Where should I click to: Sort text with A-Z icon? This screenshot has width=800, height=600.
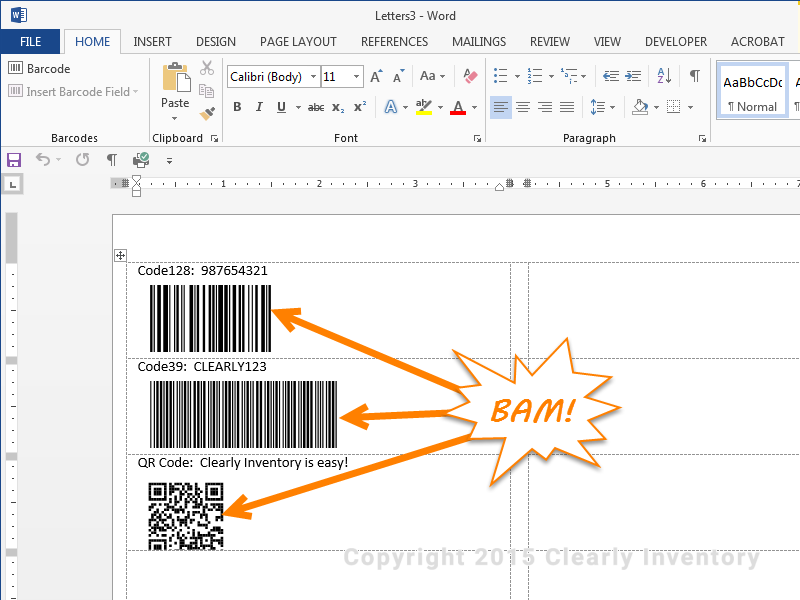click(x=664, y=76)
